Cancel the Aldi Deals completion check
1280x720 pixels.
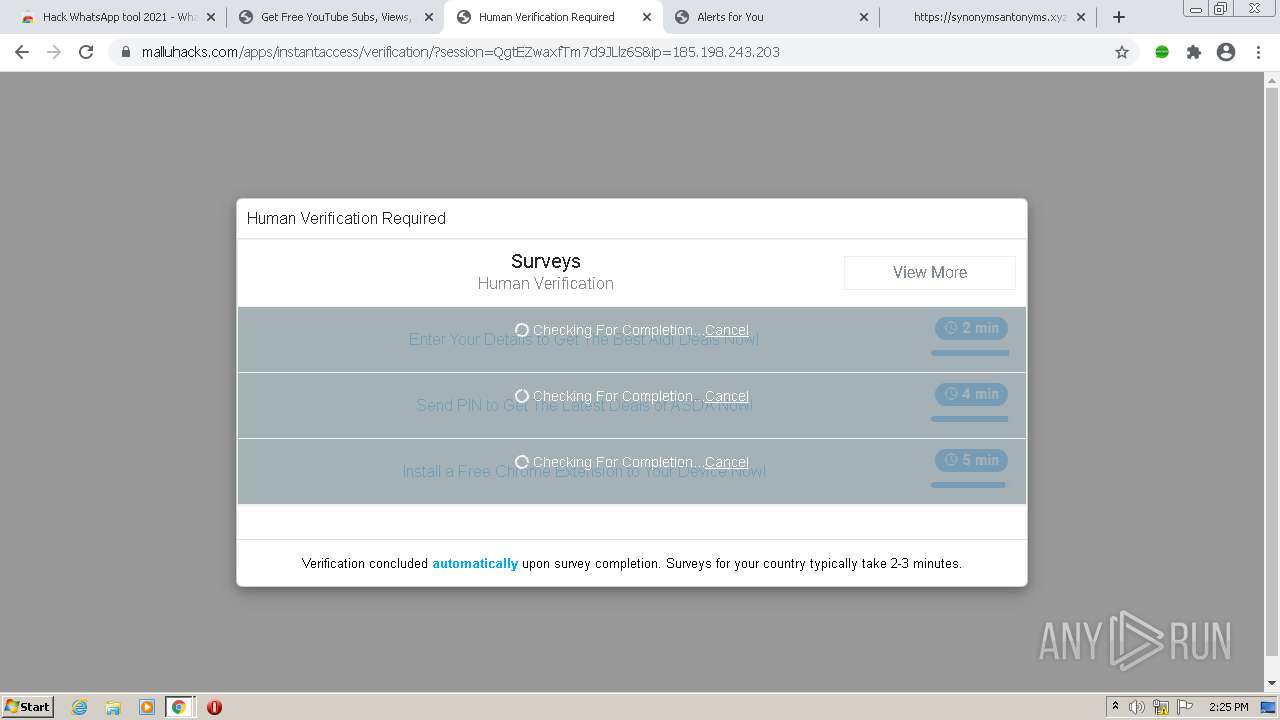(726, 330)
